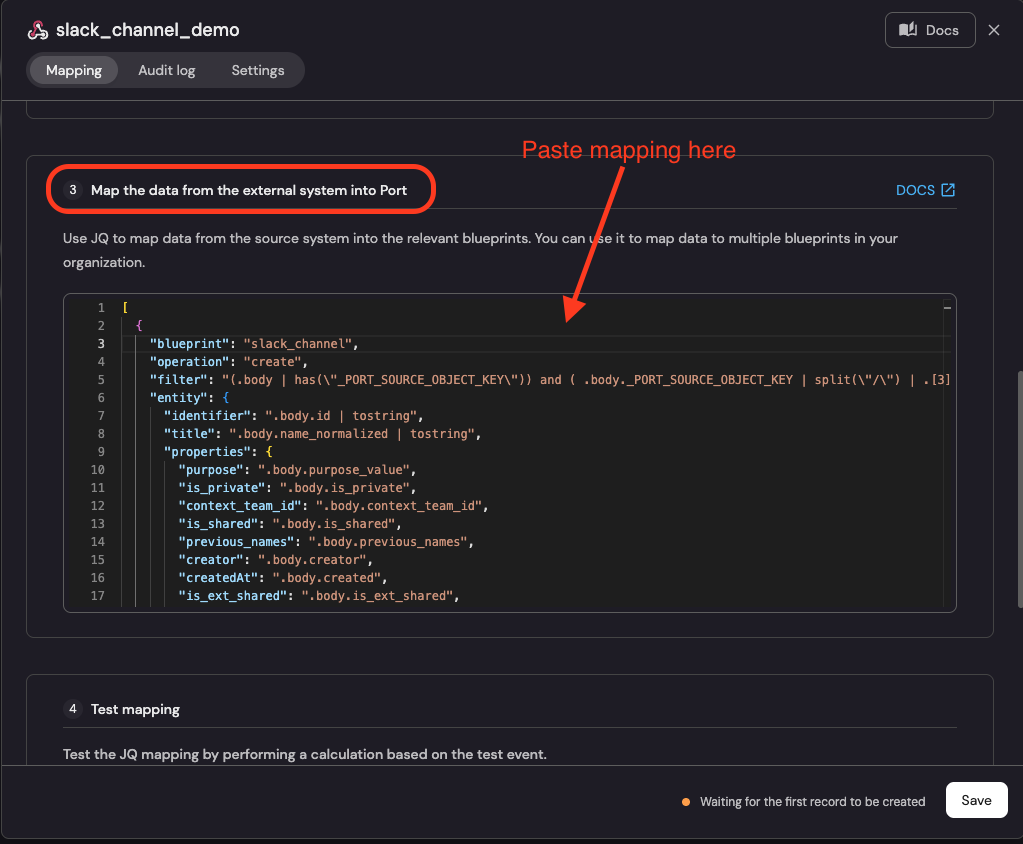Click line number 6 in editor gutter
The height and width of the screenshot is (844, 1023).
tap(100, 398)
